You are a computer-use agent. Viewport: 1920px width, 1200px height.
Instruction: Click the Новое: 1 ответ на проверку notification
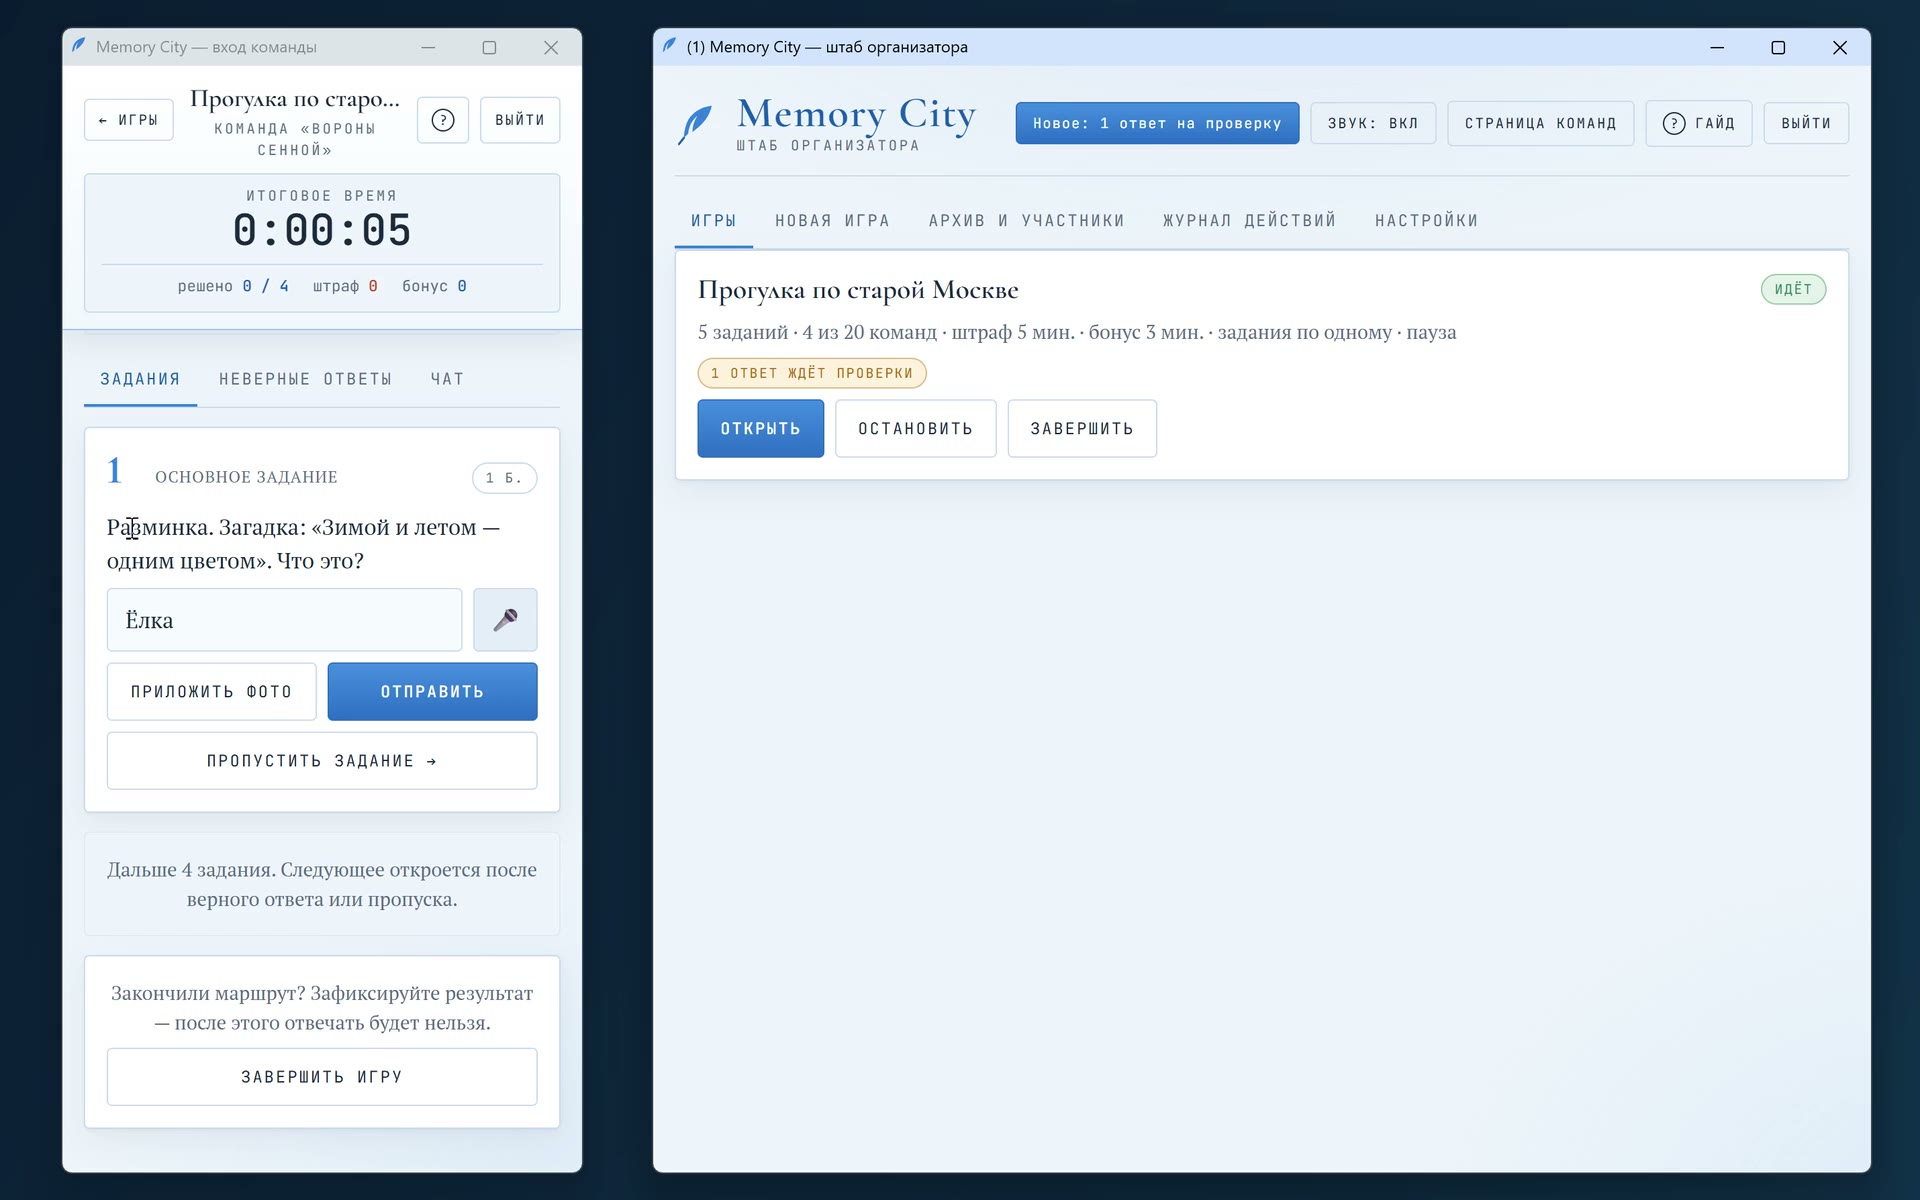click(1157, 123)
